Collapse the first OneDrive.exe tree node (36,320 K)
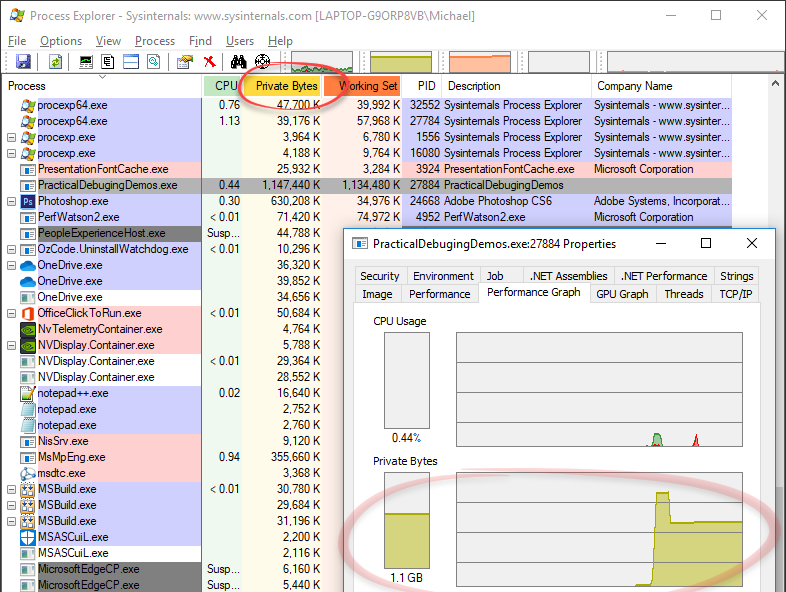This screenshot has height=592, width=786. 12,266
